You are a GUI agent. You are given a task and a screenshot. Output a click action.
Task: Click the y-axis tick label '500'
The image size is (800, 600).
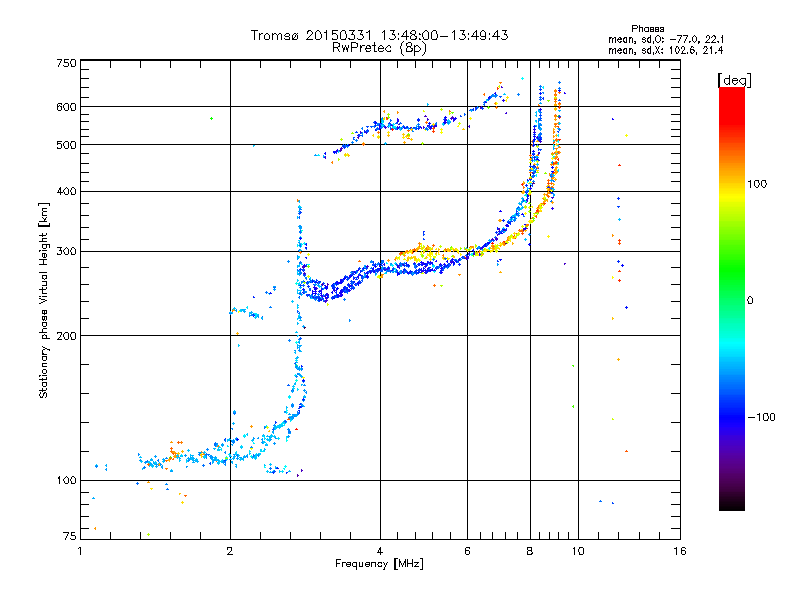(66, 145)
